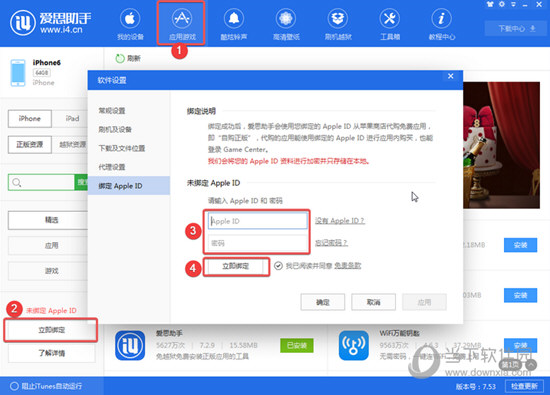The width and height of the screenshot is (550, 395).
Task: Open 免责条款 disclaimer link
Action: click(x=347, y=266)
